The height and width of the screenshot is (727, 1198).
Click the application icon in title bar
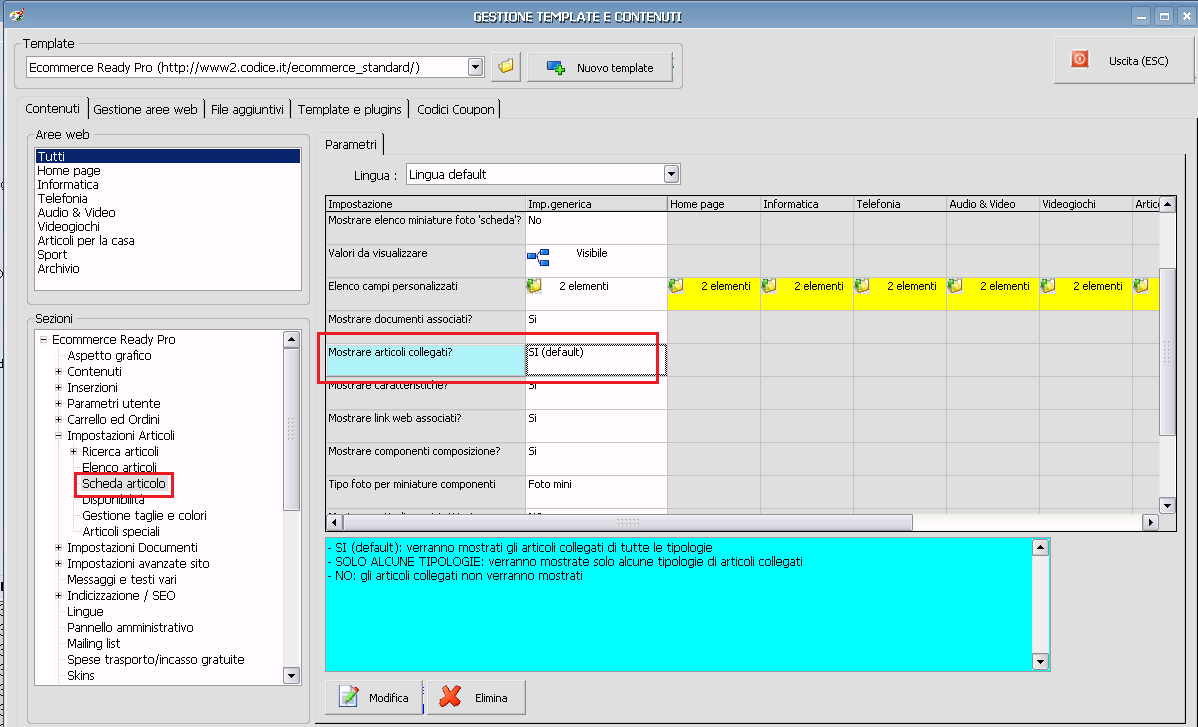[x=17, y=15]
